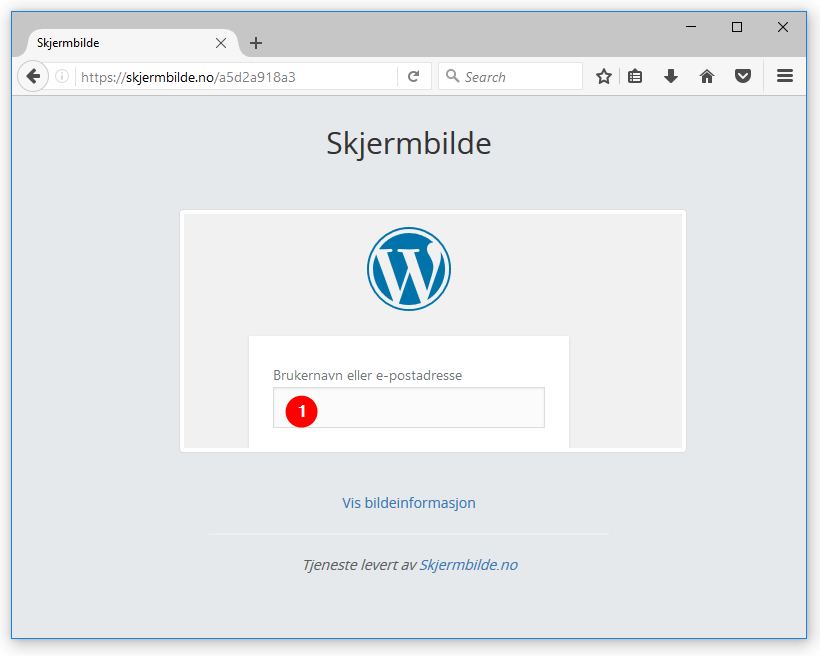The image size is (820, 656).
Task: Maximize the browser window
Action: pyautogui.click(x=737, y=28)
